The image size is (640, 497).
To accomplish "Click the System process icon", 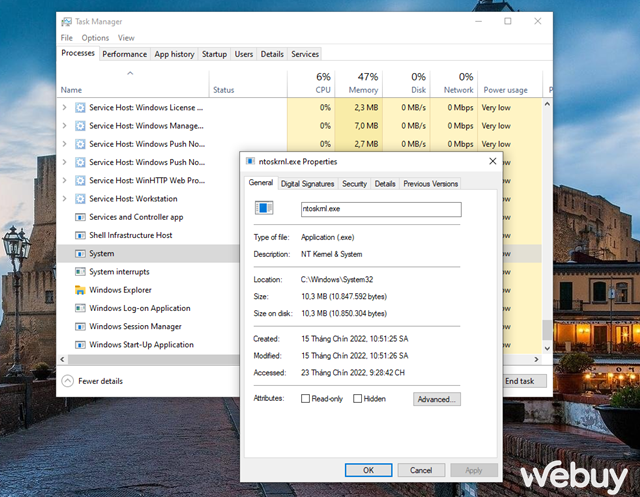I will coord(80,253).
